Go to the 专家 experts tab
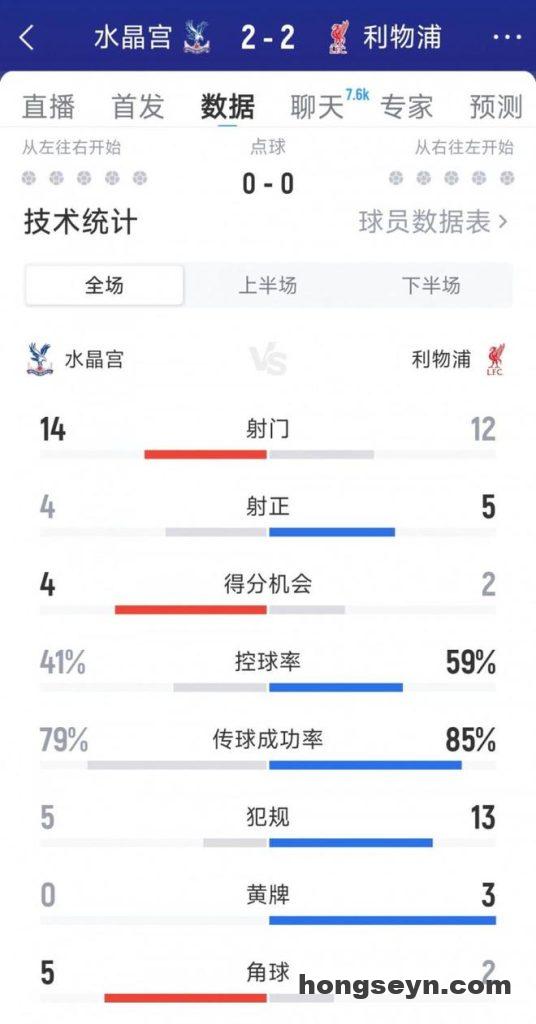The image size is (536, 1024). tap(406, 107)
